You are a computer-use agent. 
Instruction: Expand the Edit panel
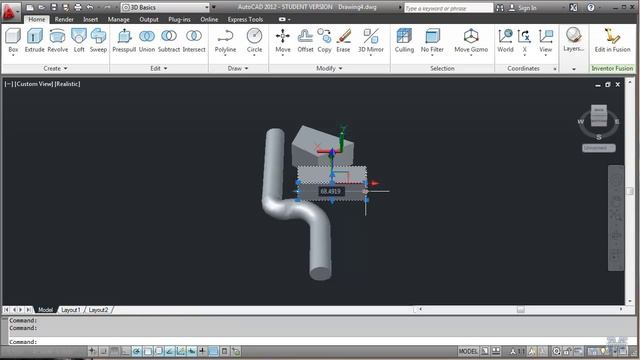158,68
